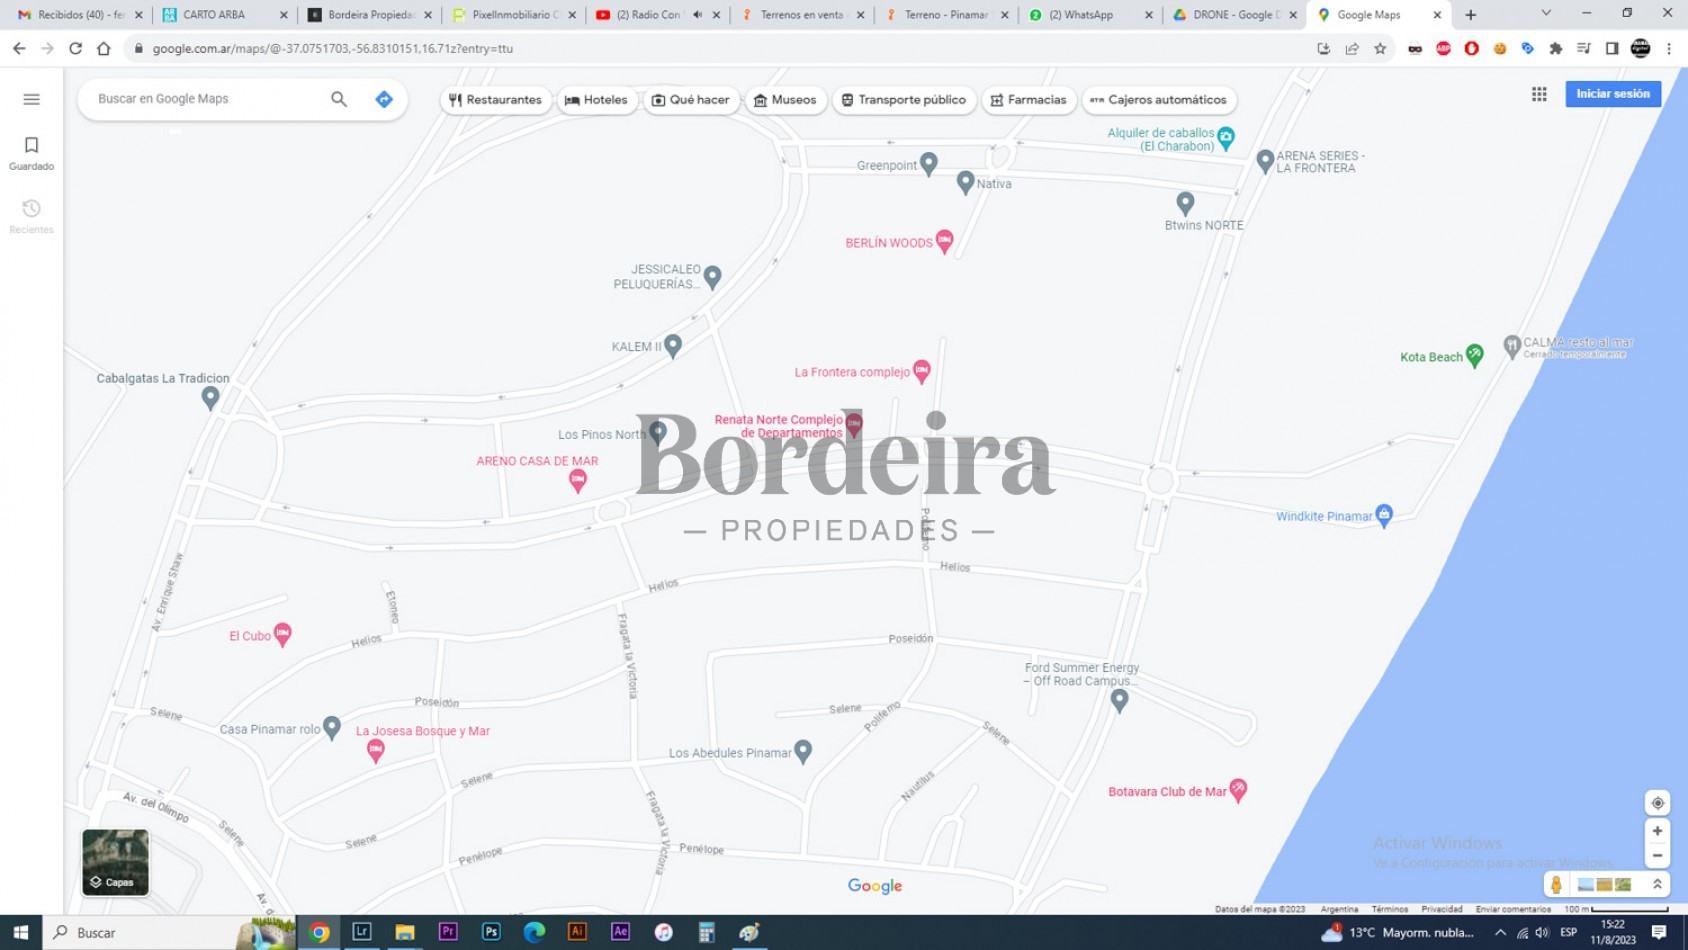Reload the page in Chrome
Image resolution: width=1688 pixels, height=950 pixels.
coord(75,48)
